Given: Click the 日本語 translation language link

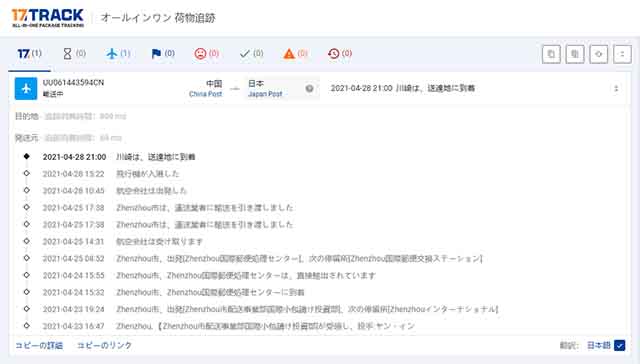Looking at the screenshot, I should [x=598, y=345].
